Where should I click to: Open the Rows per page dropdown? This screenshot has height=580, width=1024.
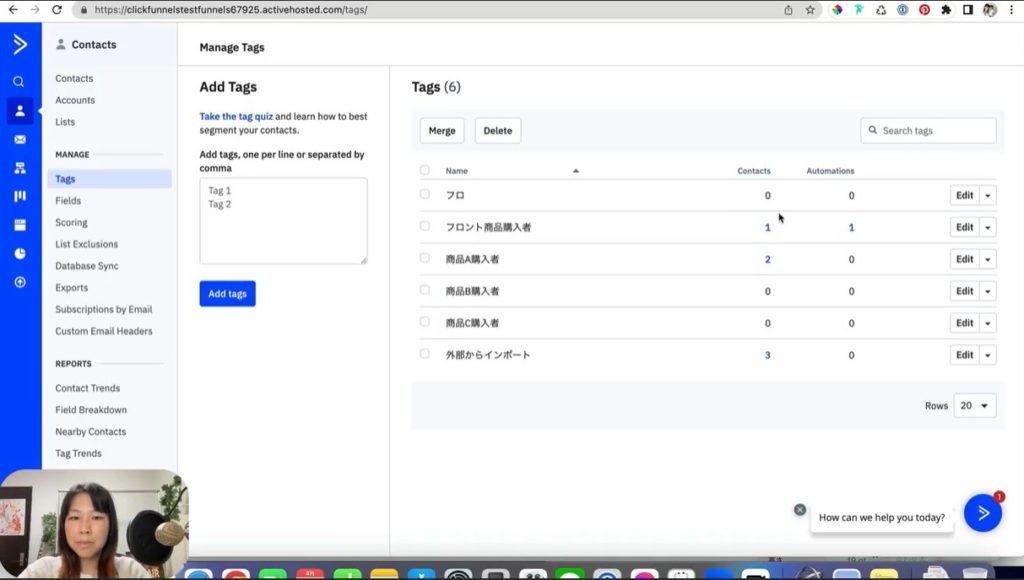tap(974, 406)
